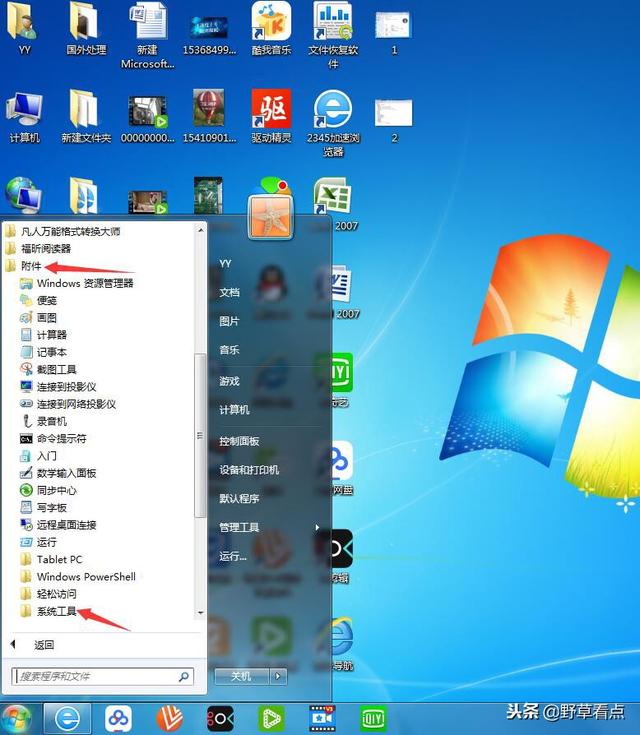Select 设备和打印机 in the Start menu

click(x=249, y=470)
